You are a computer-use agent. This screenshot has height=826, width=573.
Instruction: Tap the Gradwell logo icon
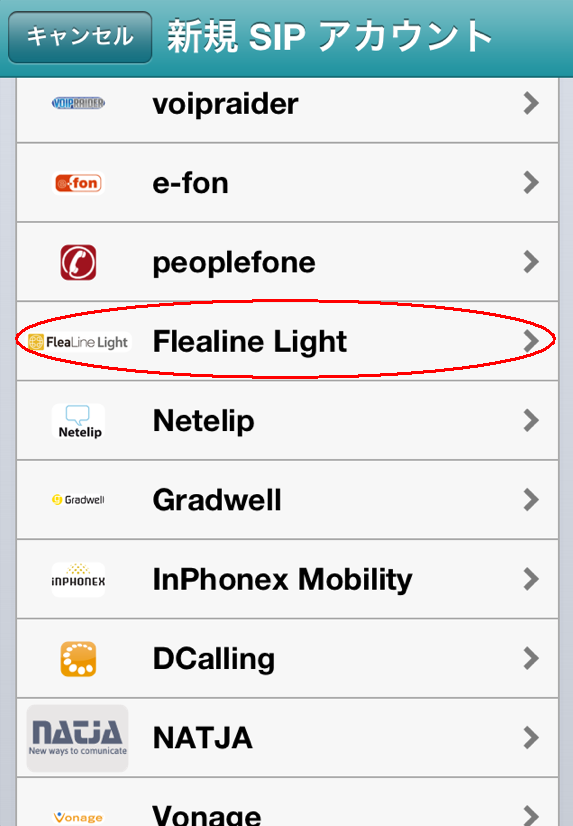coord(78,500)
